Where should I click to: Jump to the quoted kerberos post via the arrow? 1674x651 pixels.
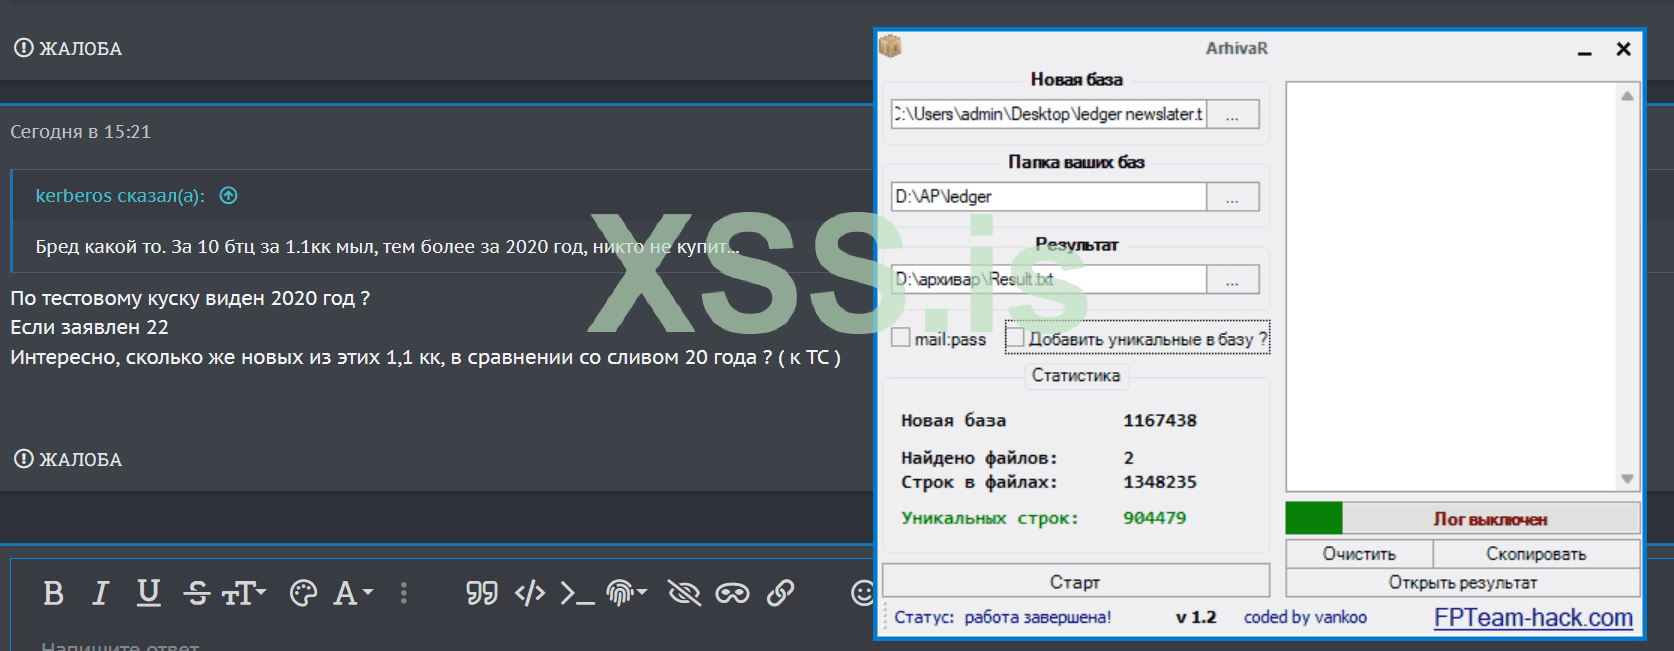[x=228, y=195]
